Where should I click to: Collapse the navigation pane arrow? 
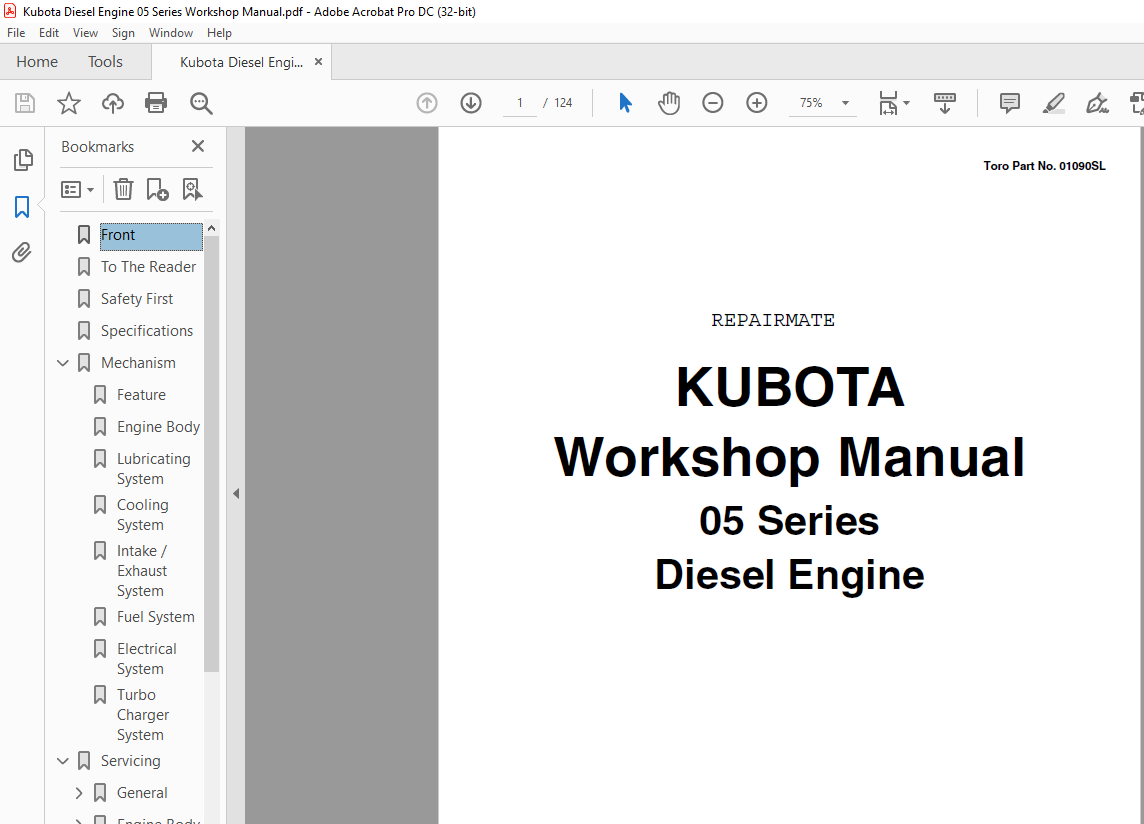tap(236, 493)
